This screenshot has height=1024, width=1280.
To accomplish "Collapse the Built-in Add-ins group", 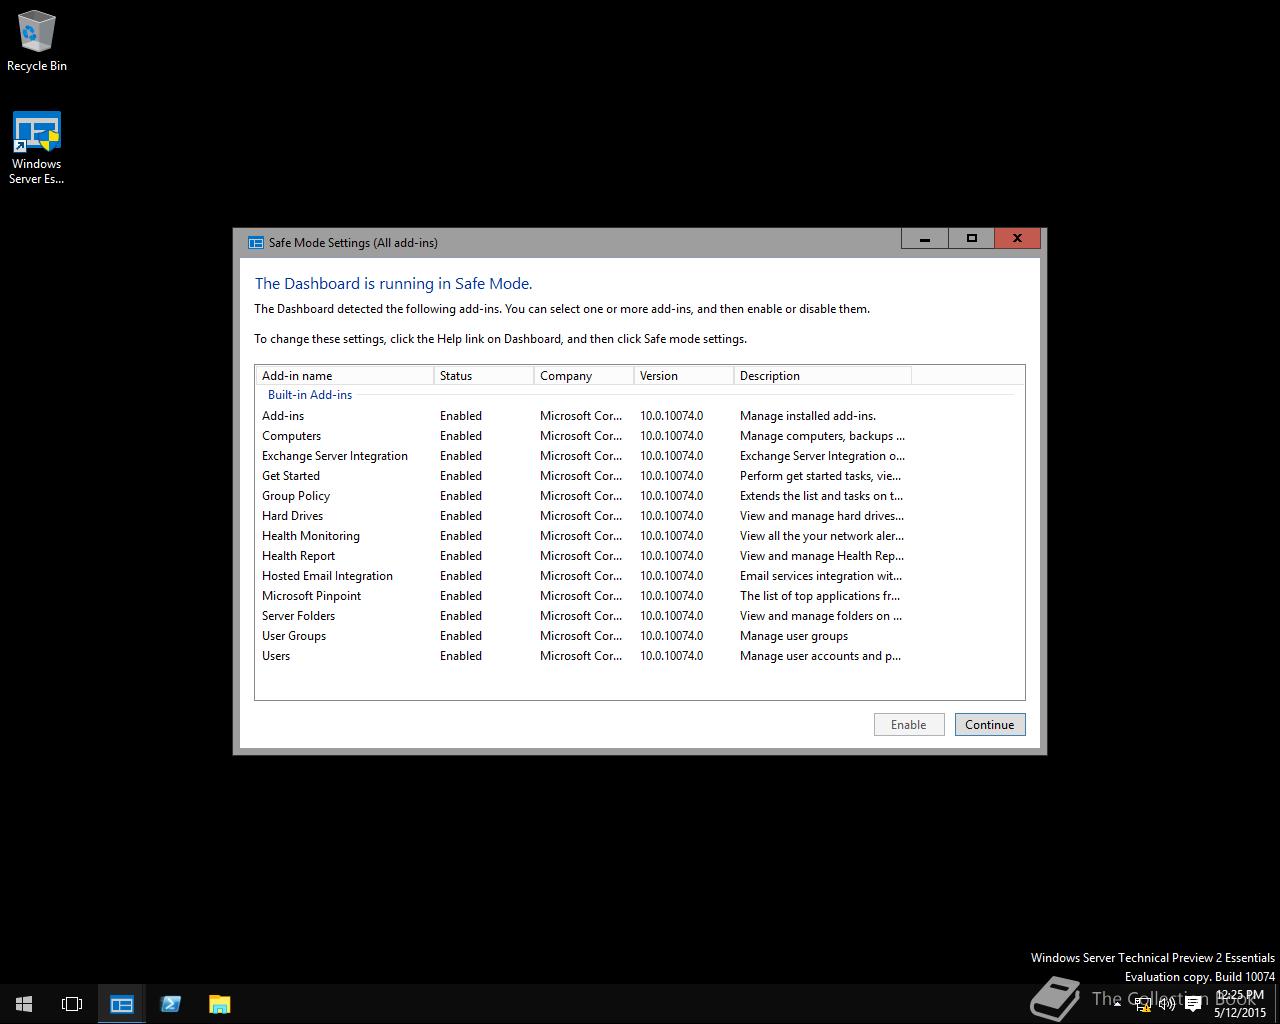I will pos(310,395).
